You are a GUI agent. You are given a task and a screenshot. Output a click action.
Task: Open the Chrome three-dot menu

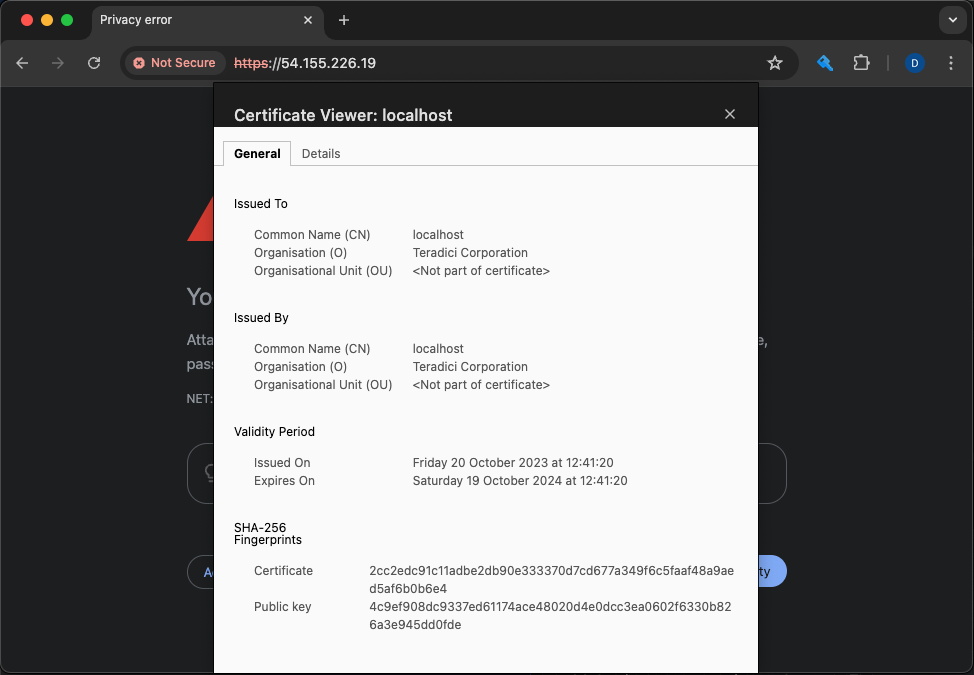point(950,63)
